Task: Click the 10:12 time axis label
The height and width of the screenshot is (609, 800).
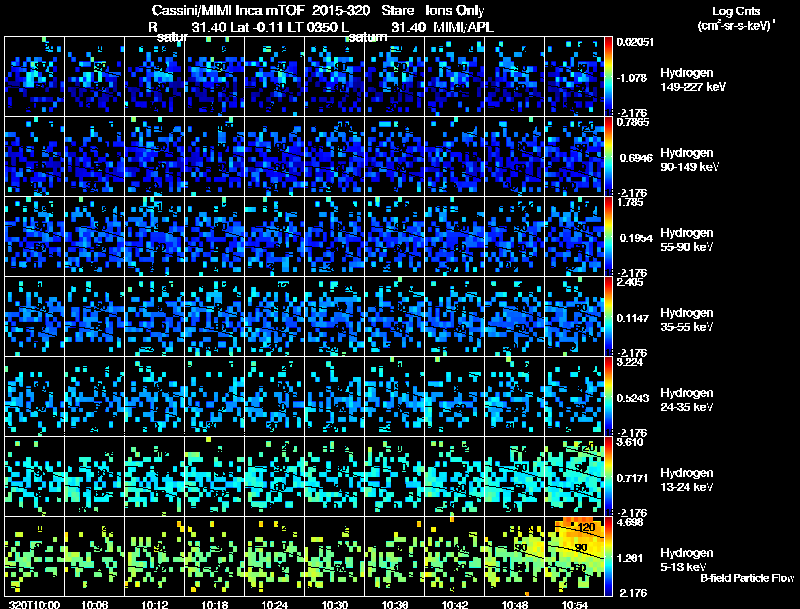Action: 155,604
